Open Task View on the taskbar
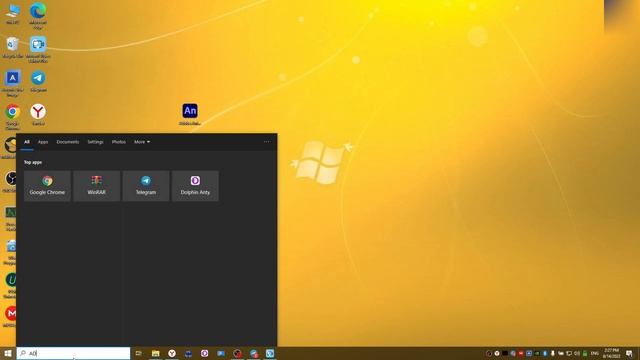640x360 pixels. [138, 353]
